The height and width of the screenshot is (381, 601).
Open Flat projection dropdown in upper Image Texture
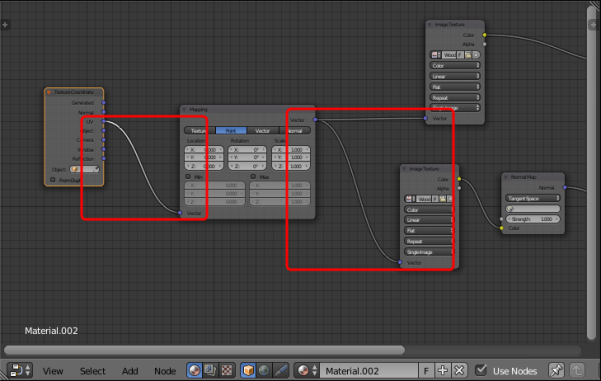(x=455, y=87)
